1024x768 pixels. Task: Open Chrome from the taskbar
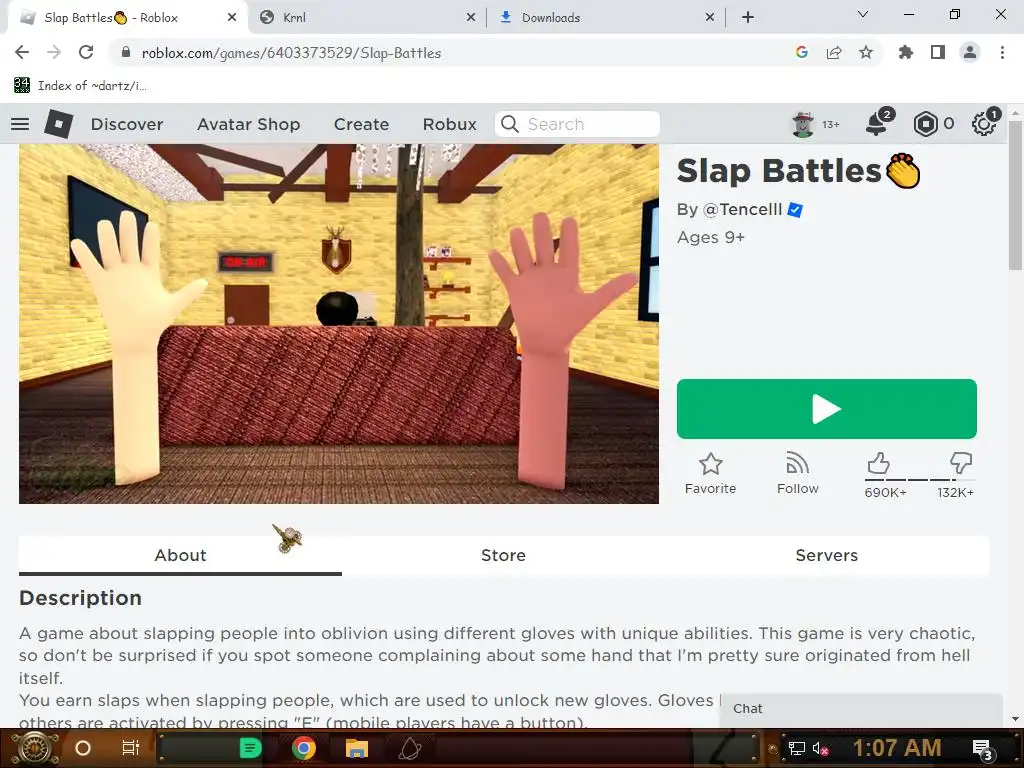tap(304, 748)
